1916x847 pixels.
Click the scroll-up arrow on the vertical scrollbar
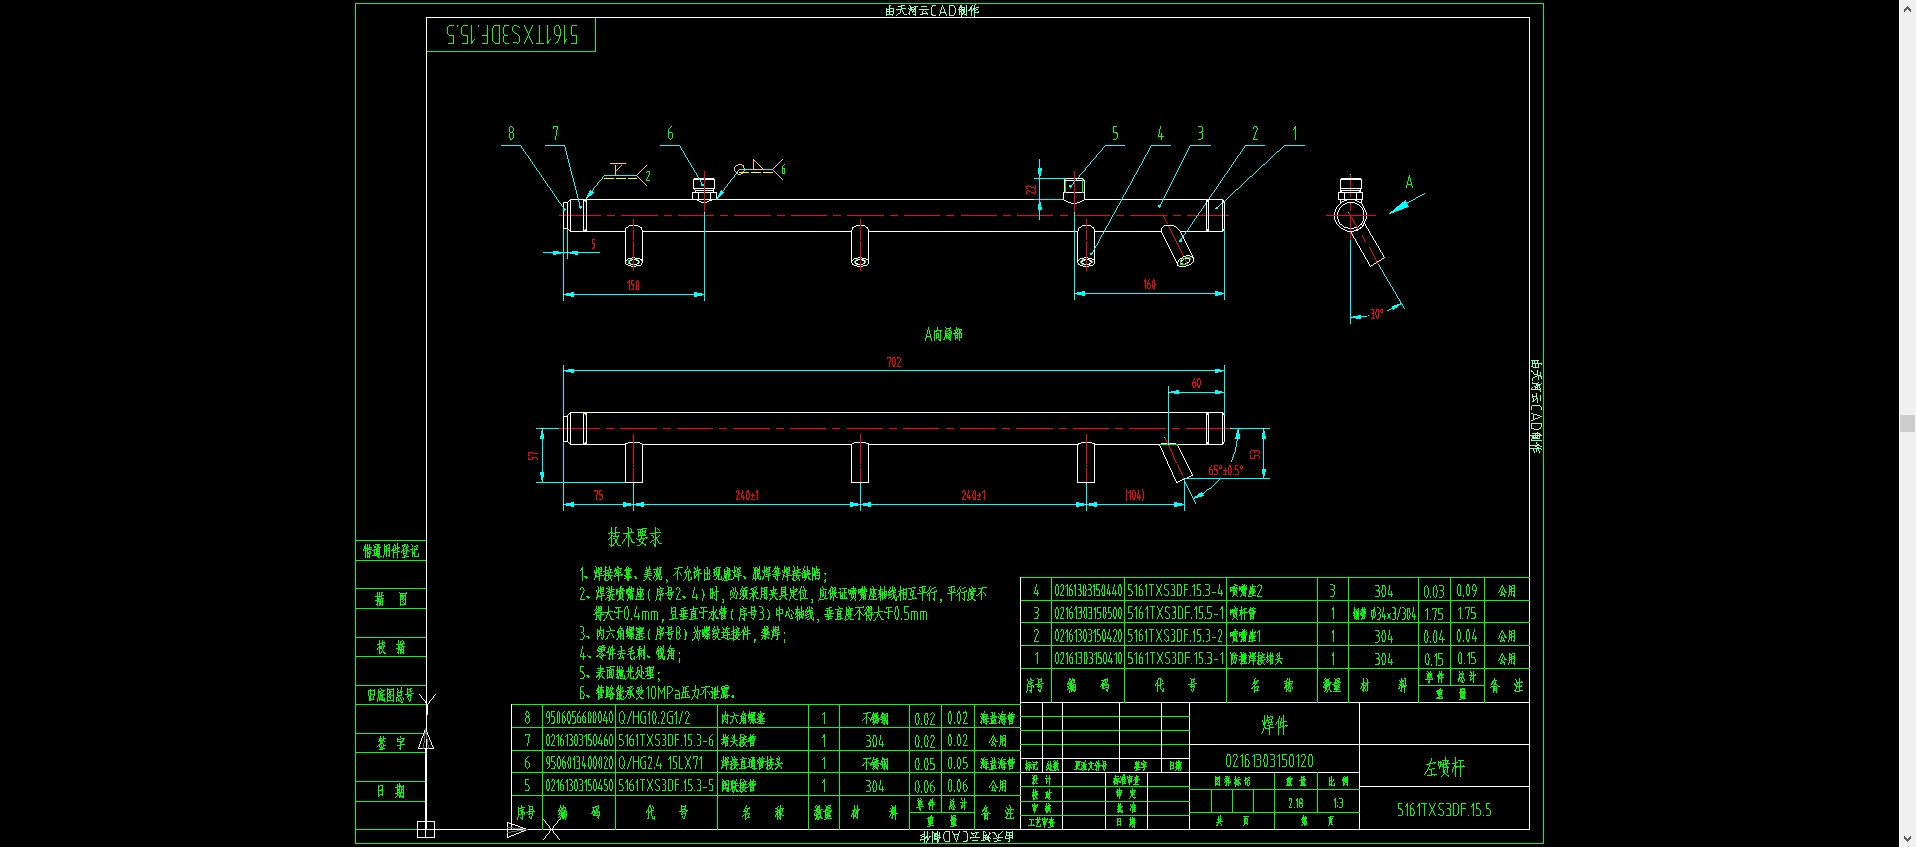(x=1907, y=8)
